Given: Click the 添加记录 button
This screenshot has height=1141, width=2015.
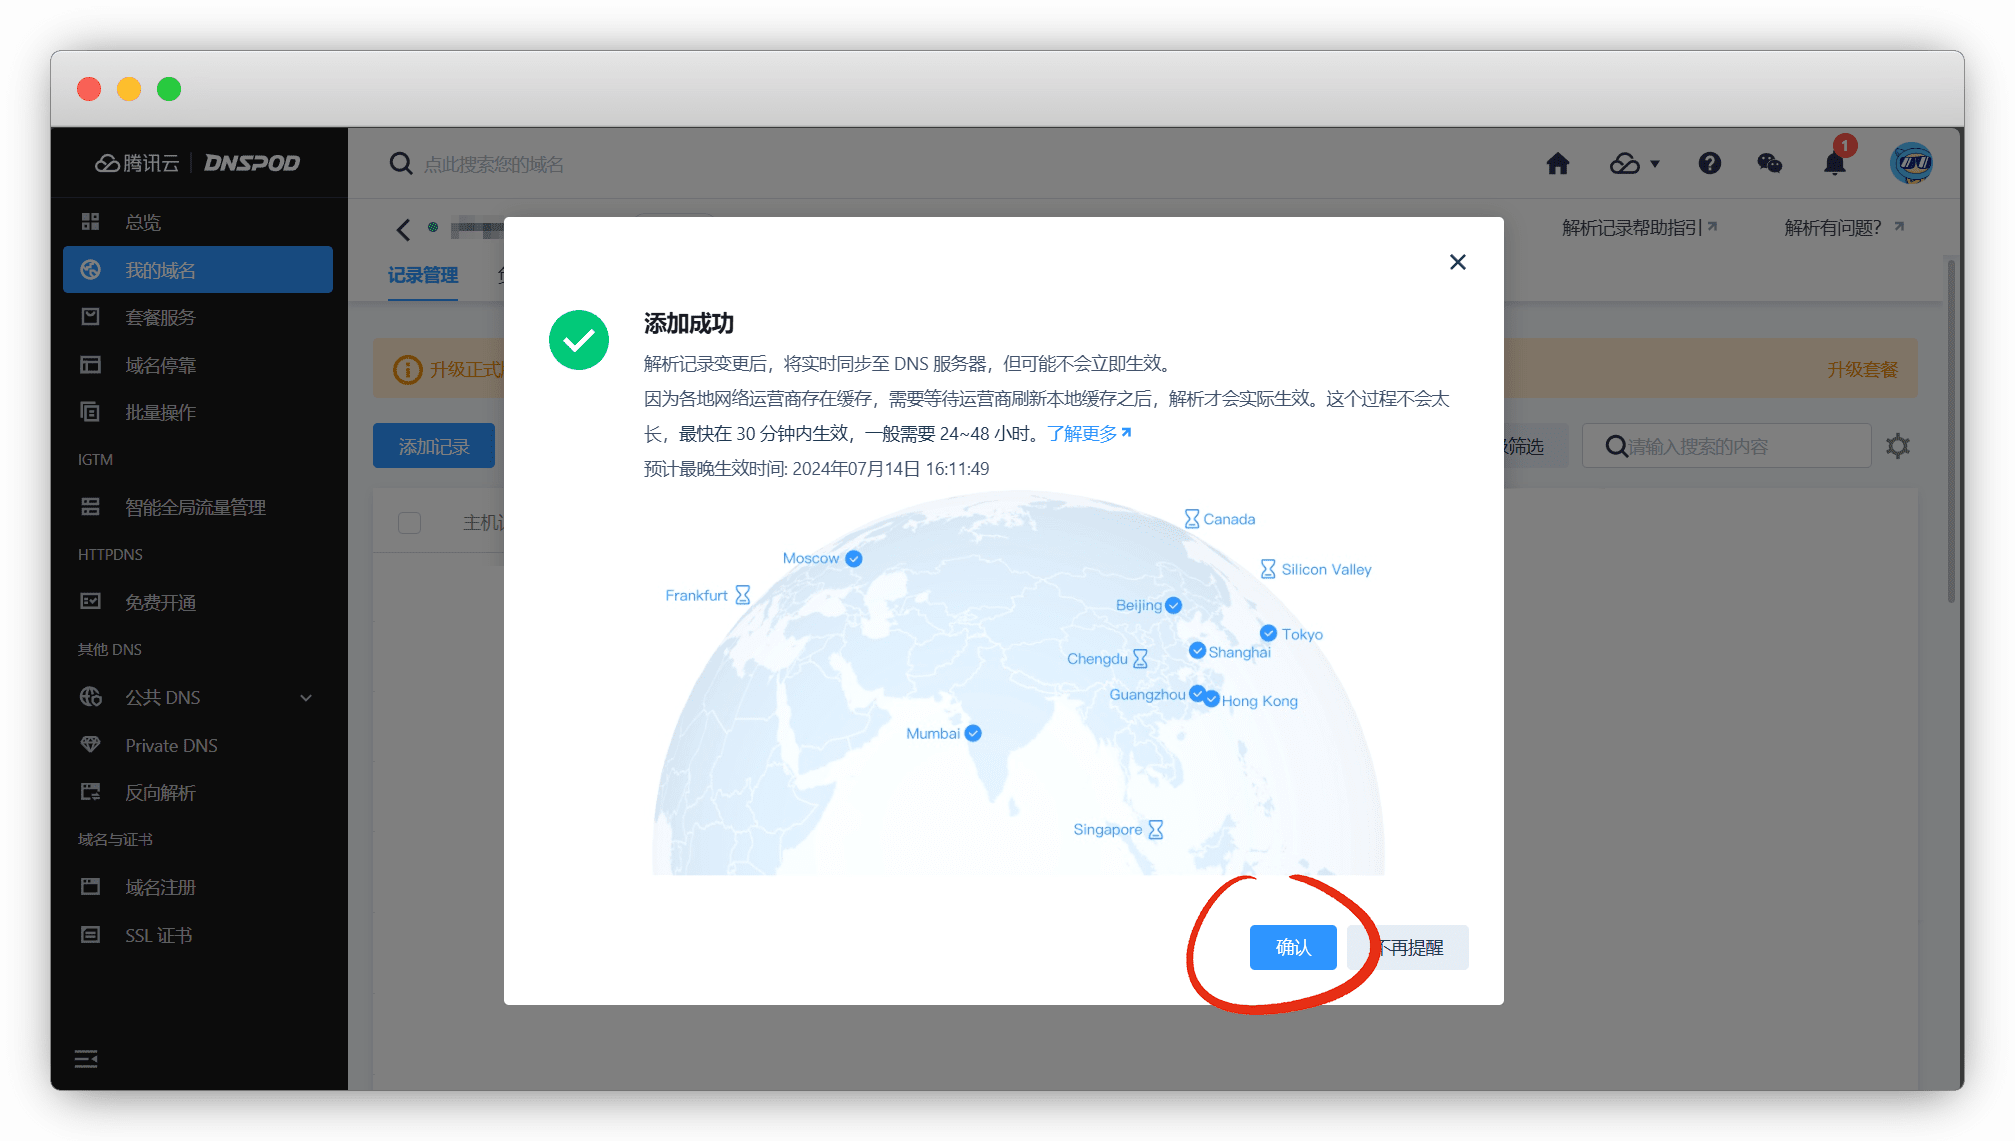Looking at the screenshot, I should pyautogui.click(x=433, y=446).
